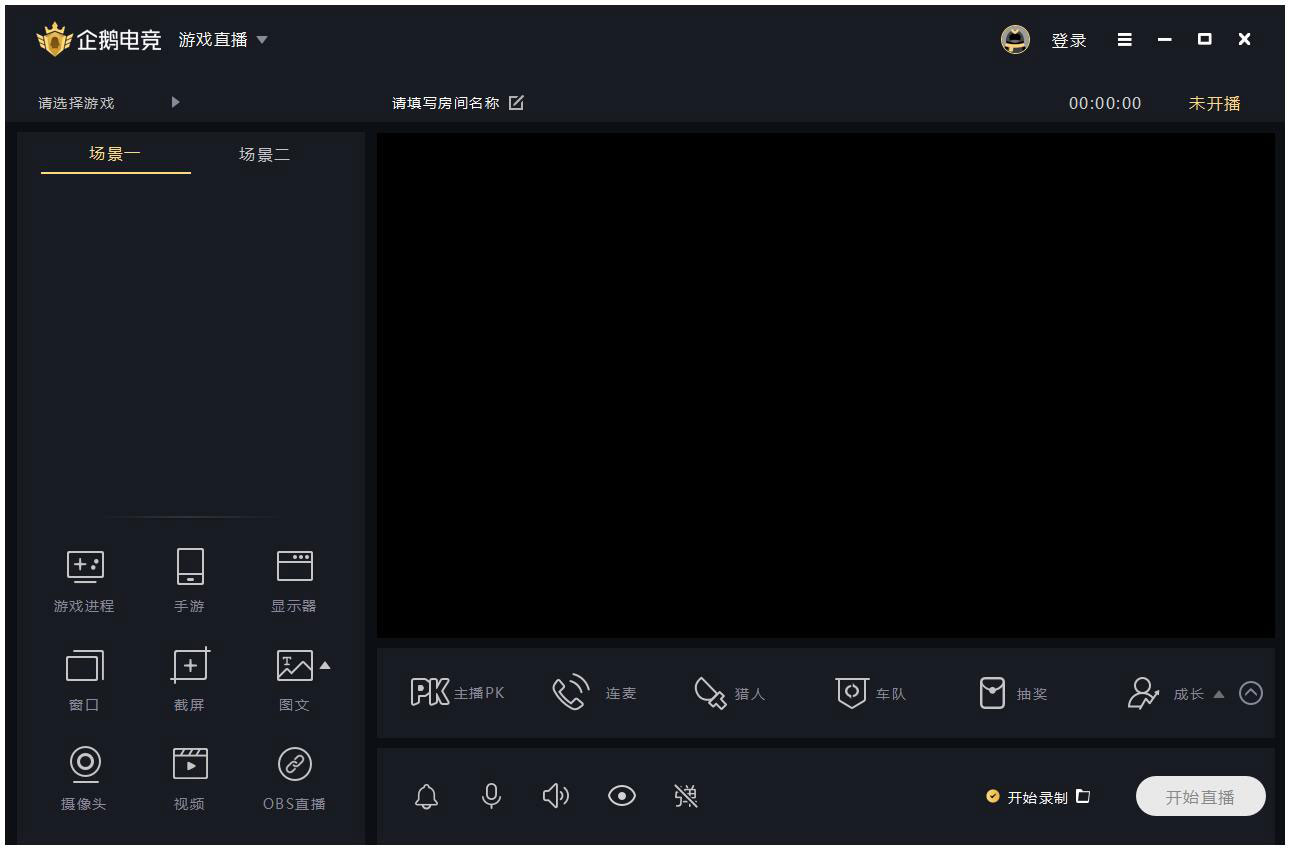Take a screenshot using the 截屏 icon
Image resolution: width=1290 pixels, height=851 pixels.
189,680
